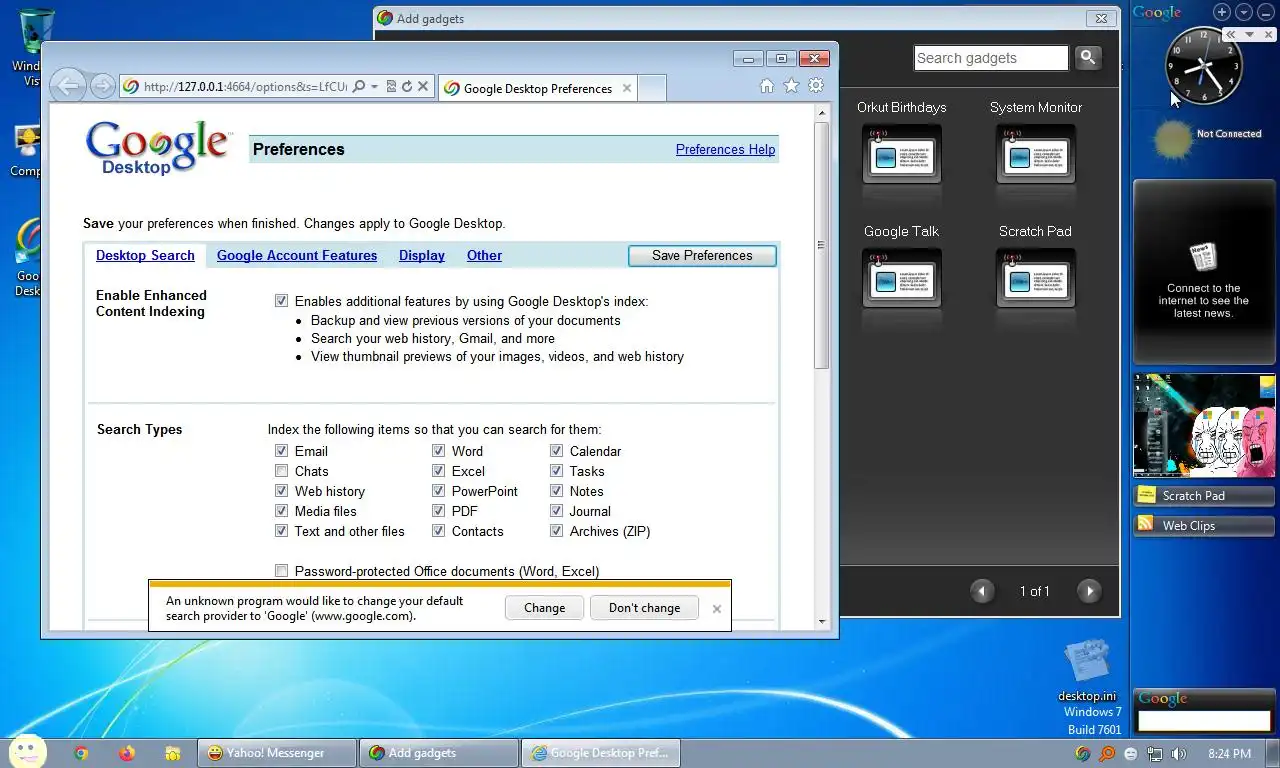Screen dimensions: 1280x768
Task: Switch to the Other tab
Action: click(x=484, y=255)
